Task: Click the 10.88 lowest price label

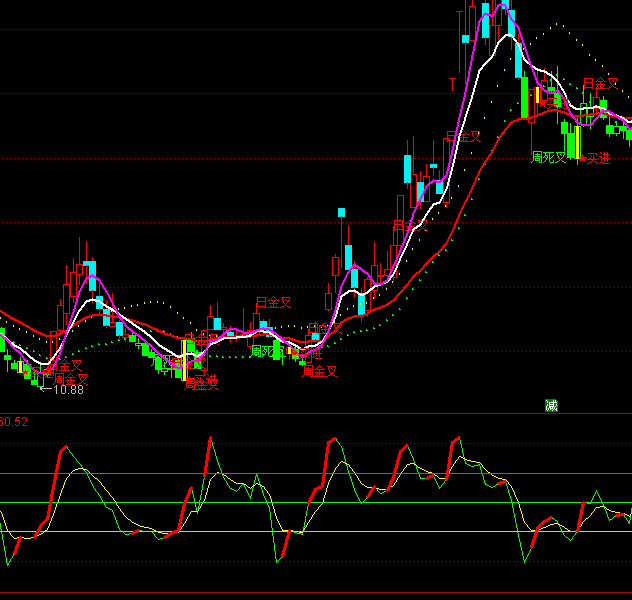Action: coord(67,390)
